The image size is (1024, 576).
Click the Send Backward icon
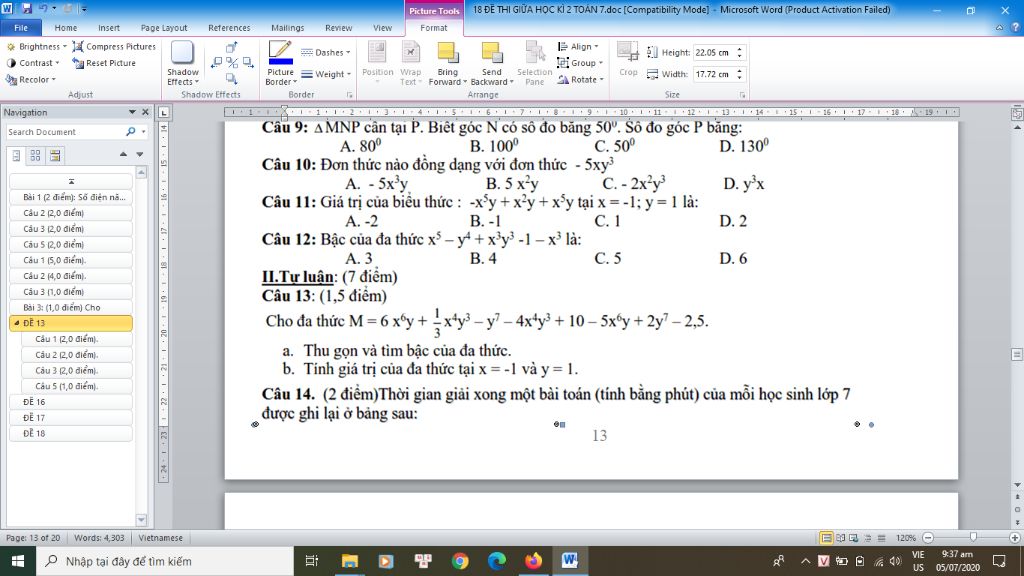492,52
